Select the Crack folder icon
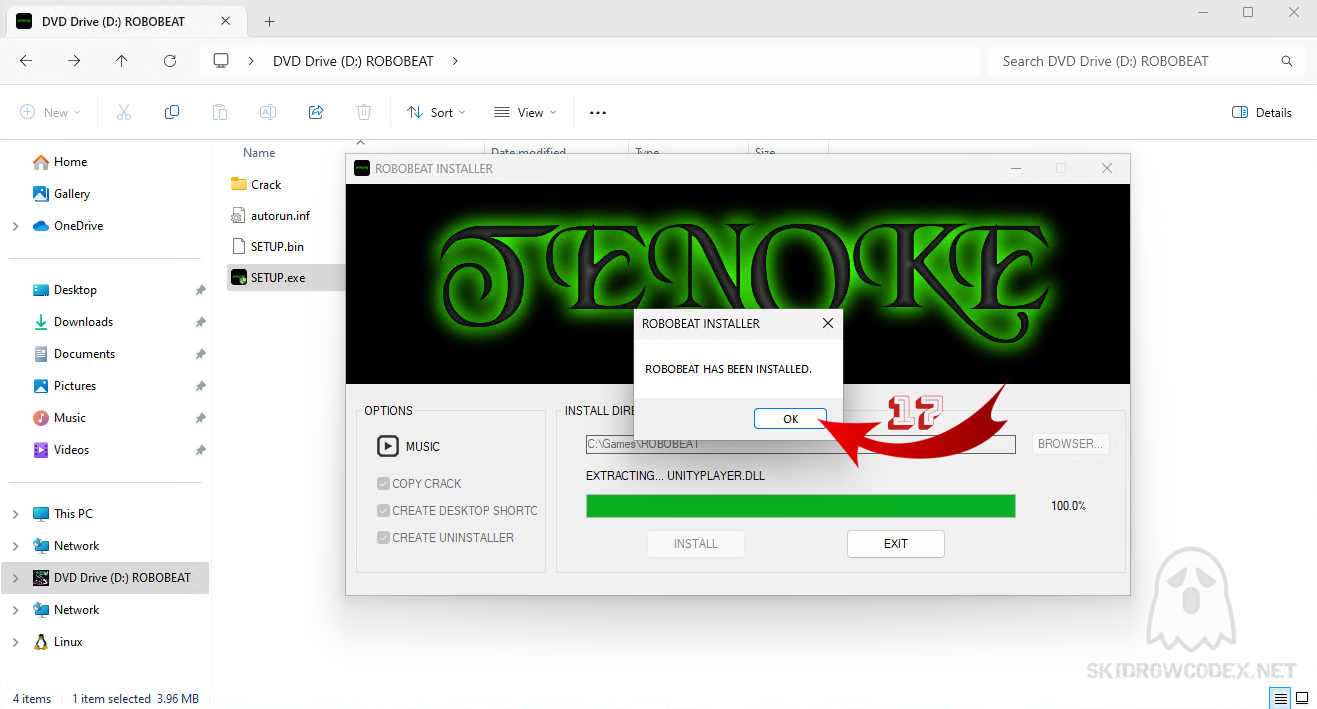The height and width of the screenshot is (709, 1317). click(238, 184)
